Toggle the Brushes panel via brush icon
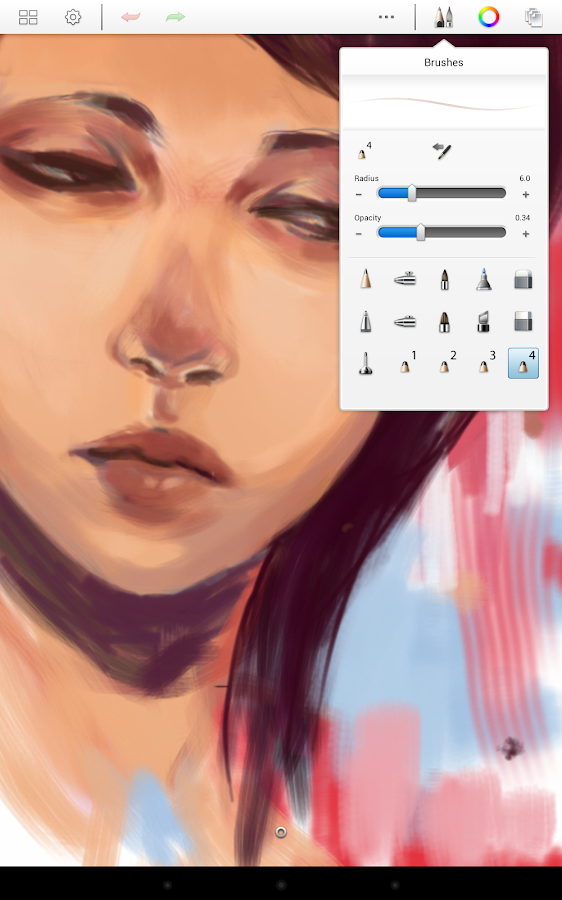 (443, 17)
